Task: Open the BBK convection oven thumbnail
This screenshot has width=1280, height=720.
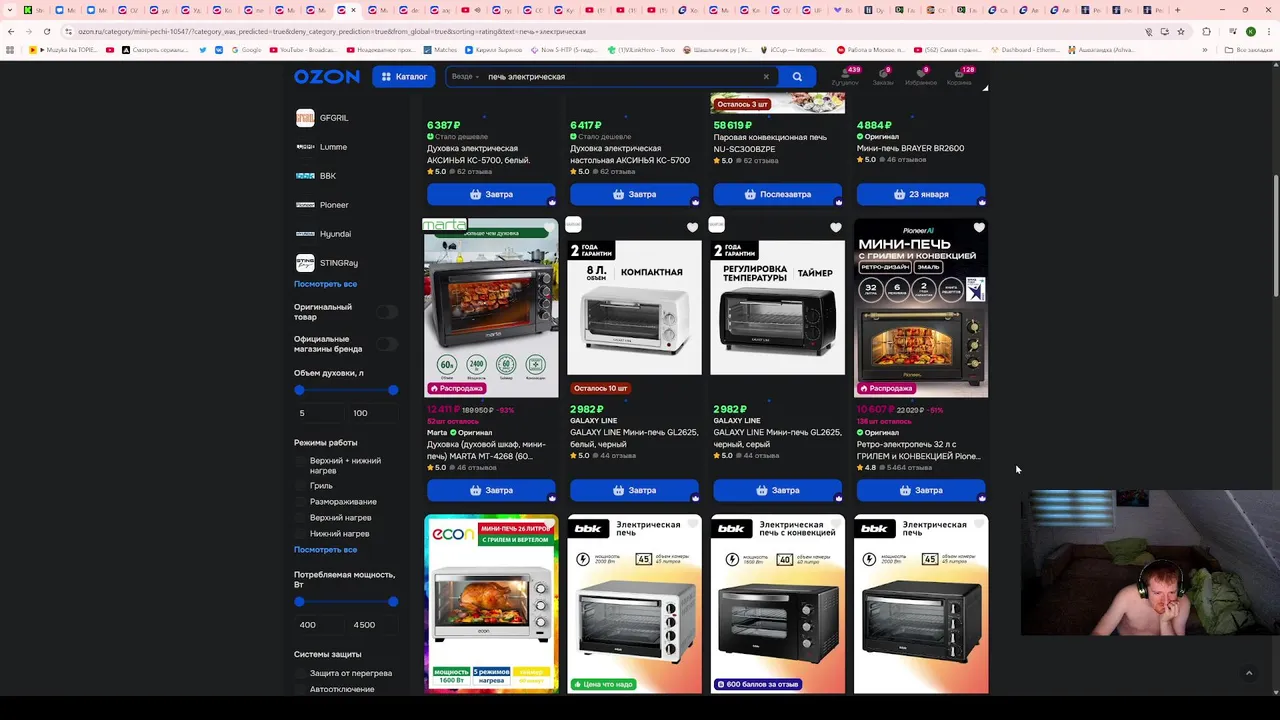Action: pos(777,604)
